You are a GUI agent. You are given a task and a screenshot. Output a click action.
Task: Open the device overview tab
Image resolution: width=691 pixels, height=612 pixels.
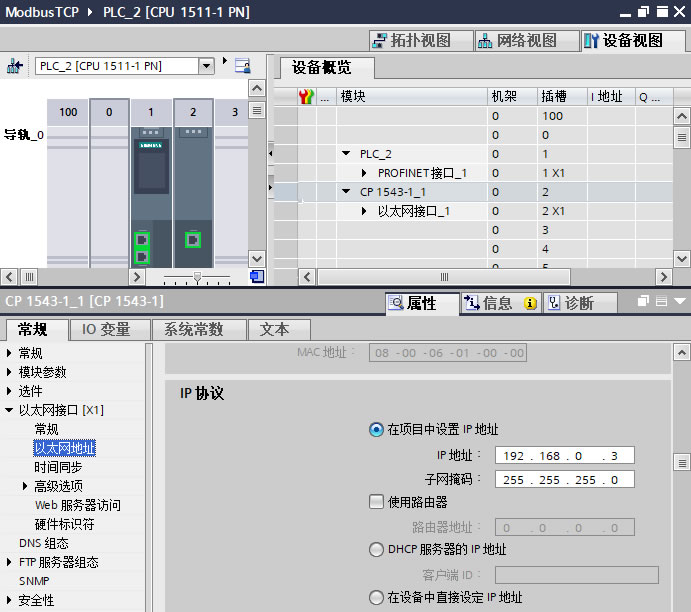pos(327,68)
